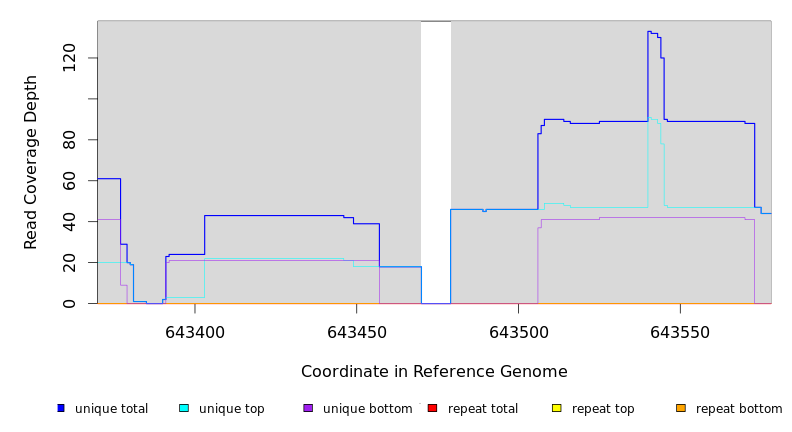Image resolution: width=792 pixels, height=432 pixels.
Task: Select the "repeat top" legend label
Action: 603,409
